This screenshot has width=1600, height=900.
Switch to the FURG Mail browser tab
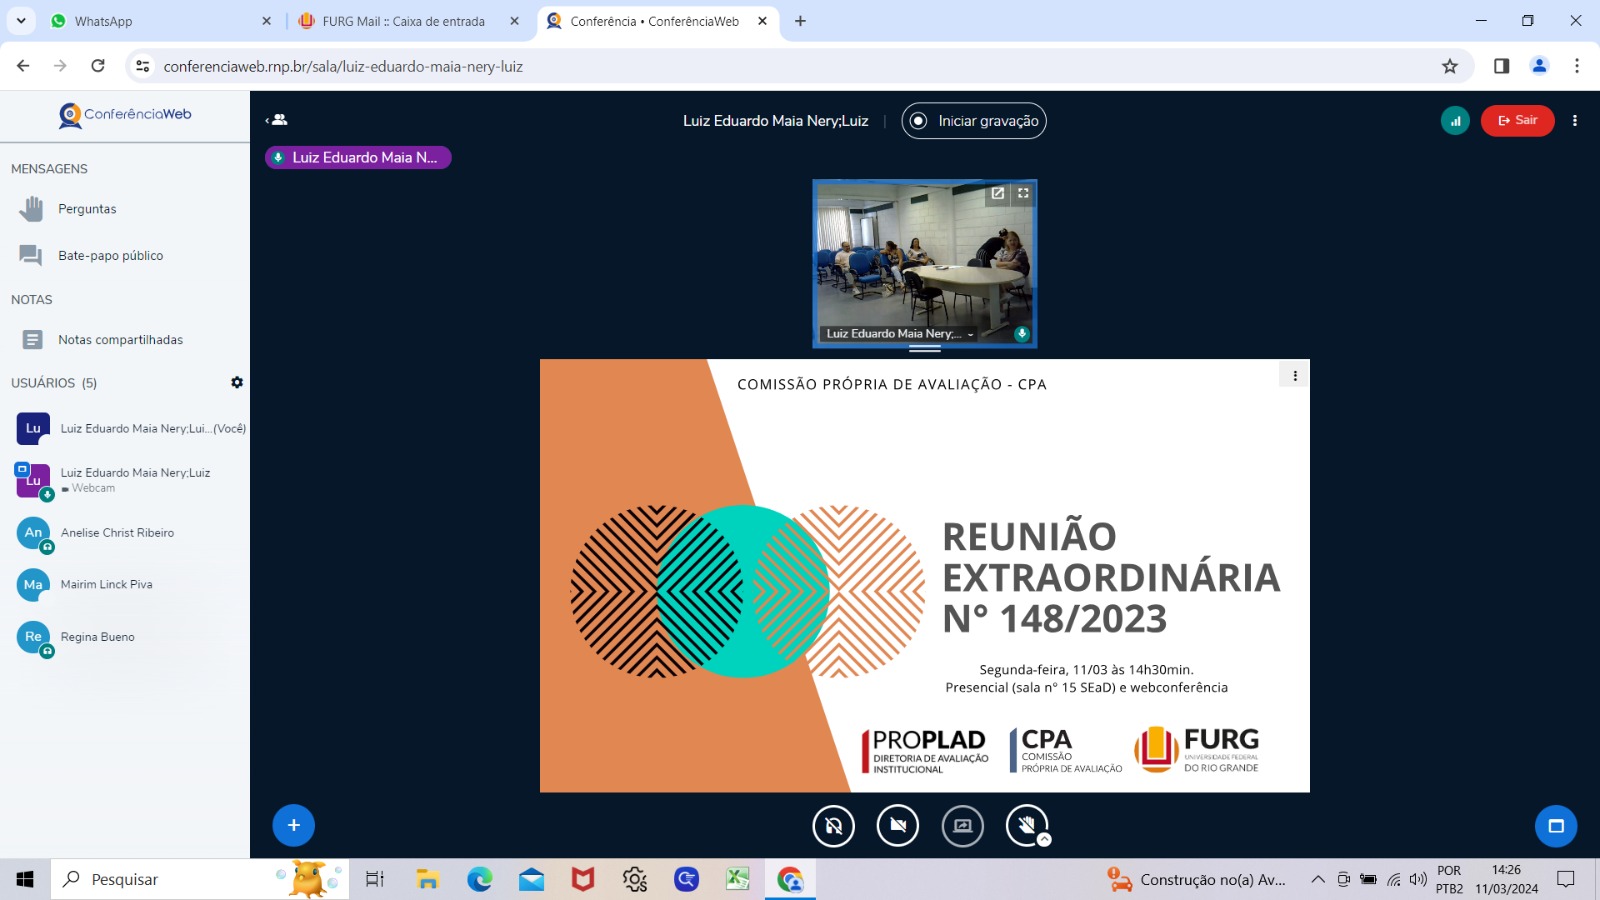click(403, 21)
